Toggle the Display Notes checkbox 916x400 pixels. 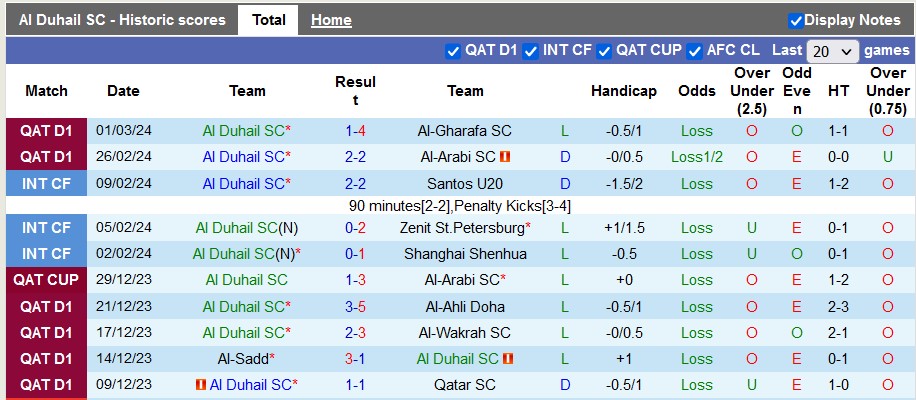796,20
